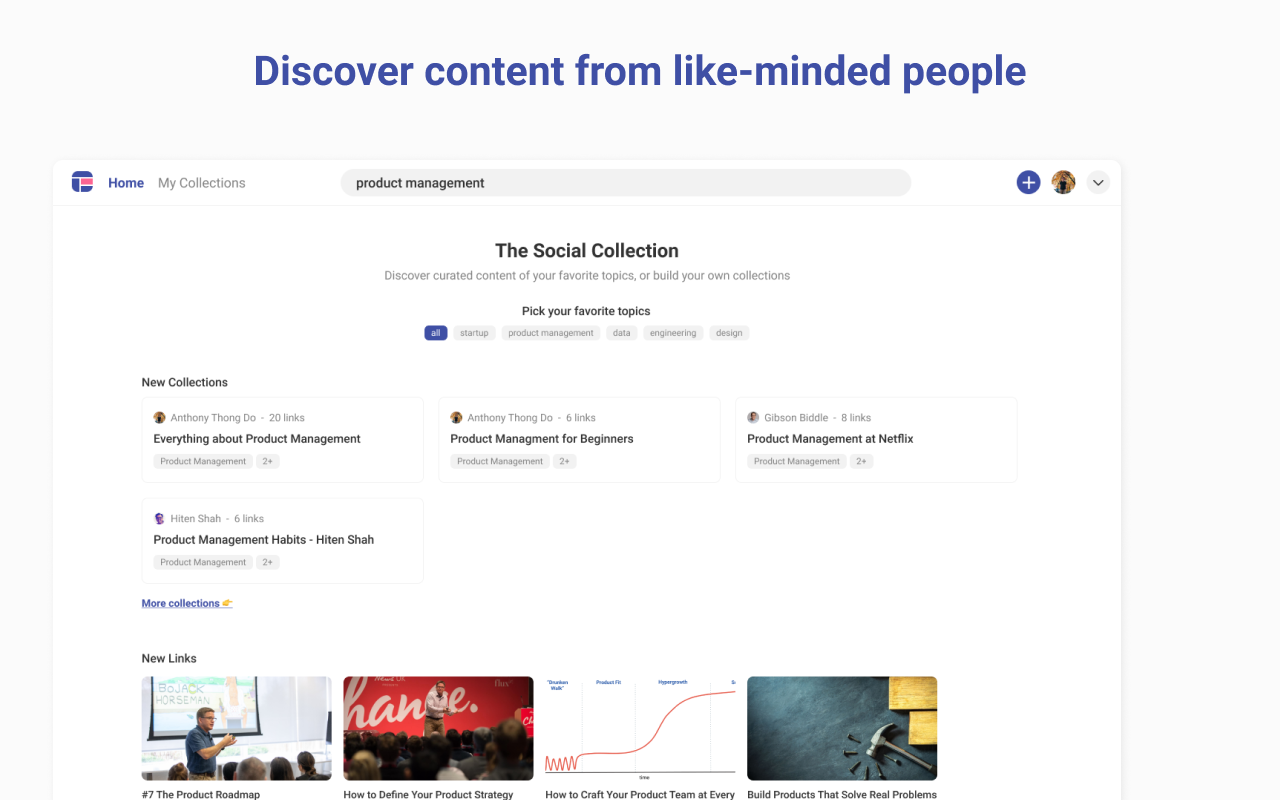Click the app logo in the top bar
The height and width of the screenshot is (800, 1280).
click(x=82, y=182)
